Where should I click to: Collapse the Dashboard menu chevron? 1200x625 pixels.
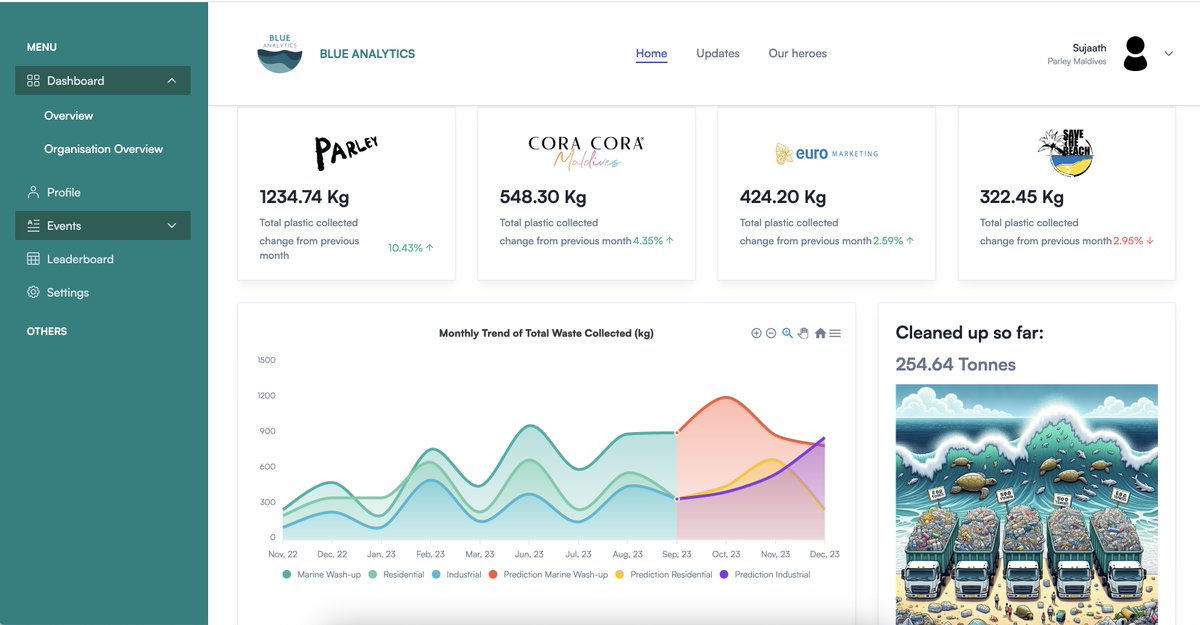tap(172, 81)
